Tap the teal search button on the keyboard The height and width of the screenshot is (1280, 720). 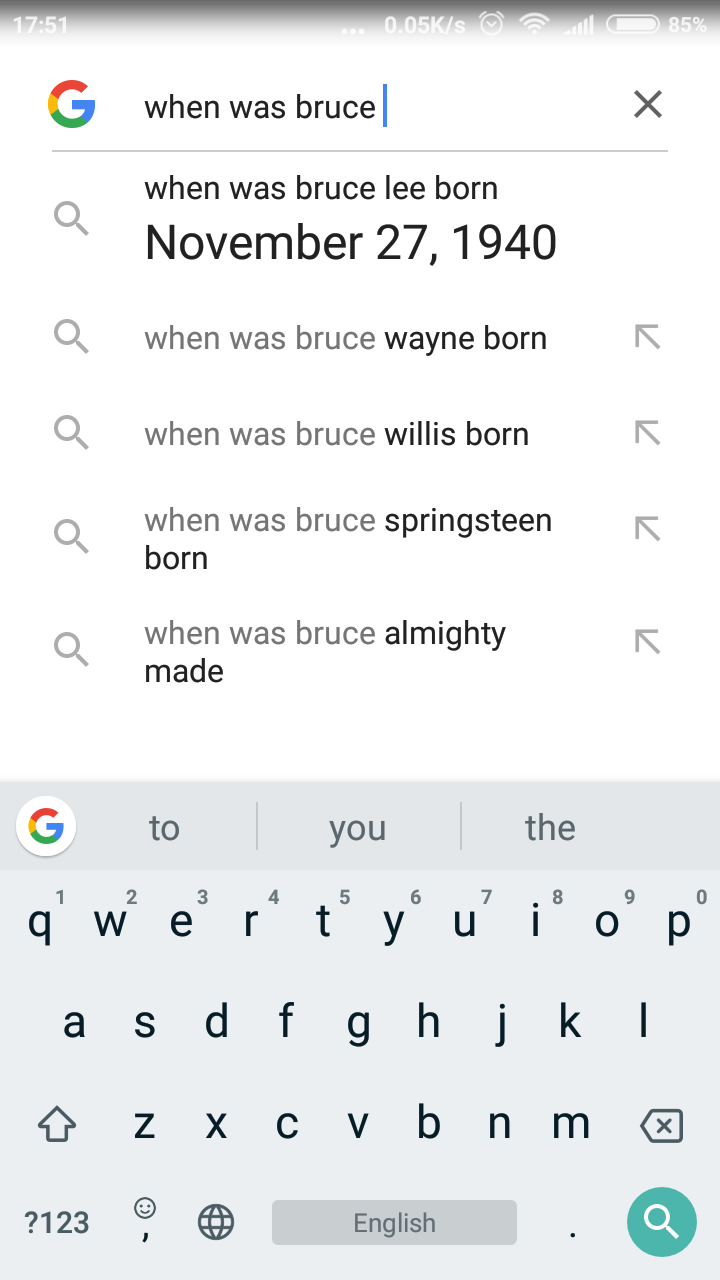(x=661, y=1221)
